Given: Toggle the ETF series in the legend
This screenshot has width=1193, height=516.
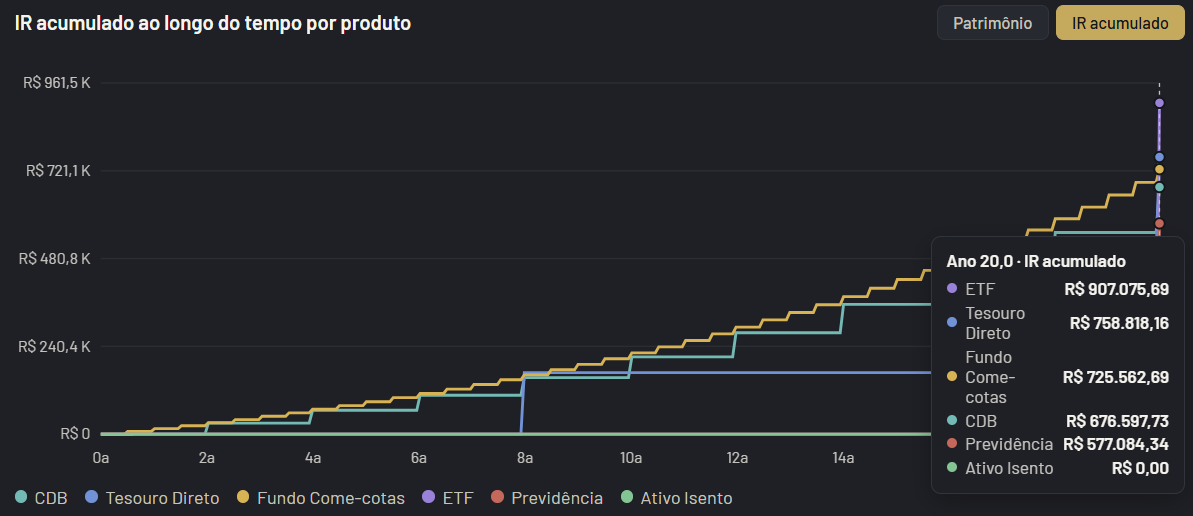Looking at the screenshot, I should click(448, 498).
